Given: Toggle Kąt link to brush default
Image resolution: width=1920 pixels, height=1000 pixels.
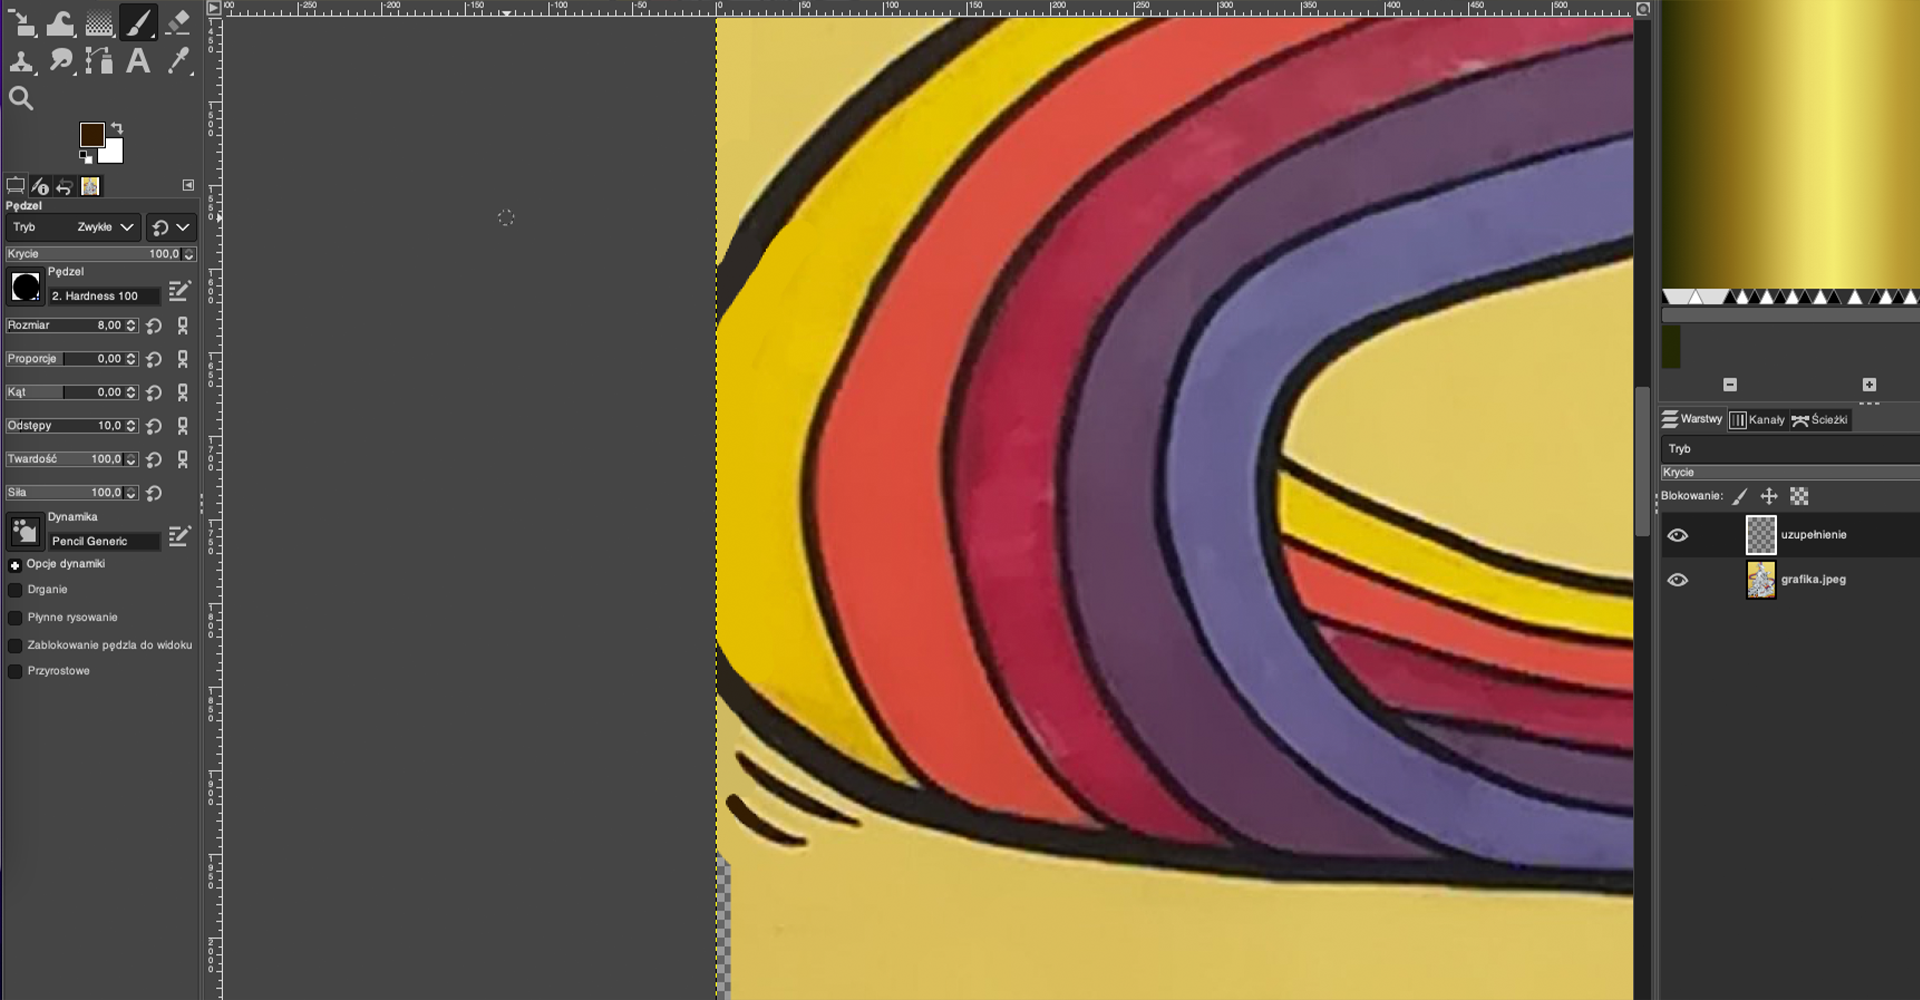Looking at the screenshot, I should click(x=183, y=393).
